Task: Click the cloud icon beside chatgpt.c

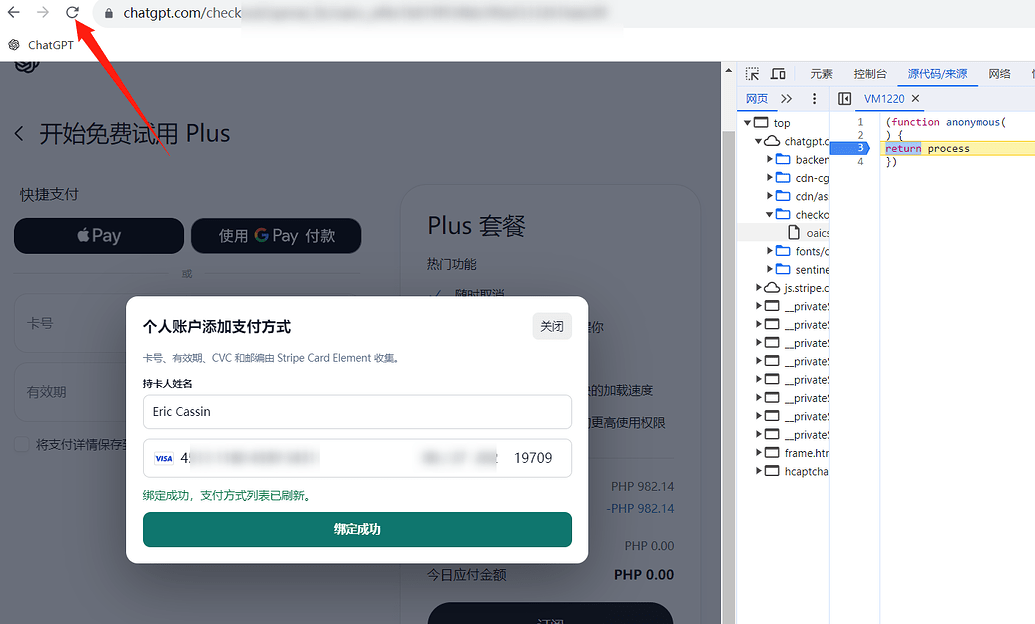Action: point(772,141)
